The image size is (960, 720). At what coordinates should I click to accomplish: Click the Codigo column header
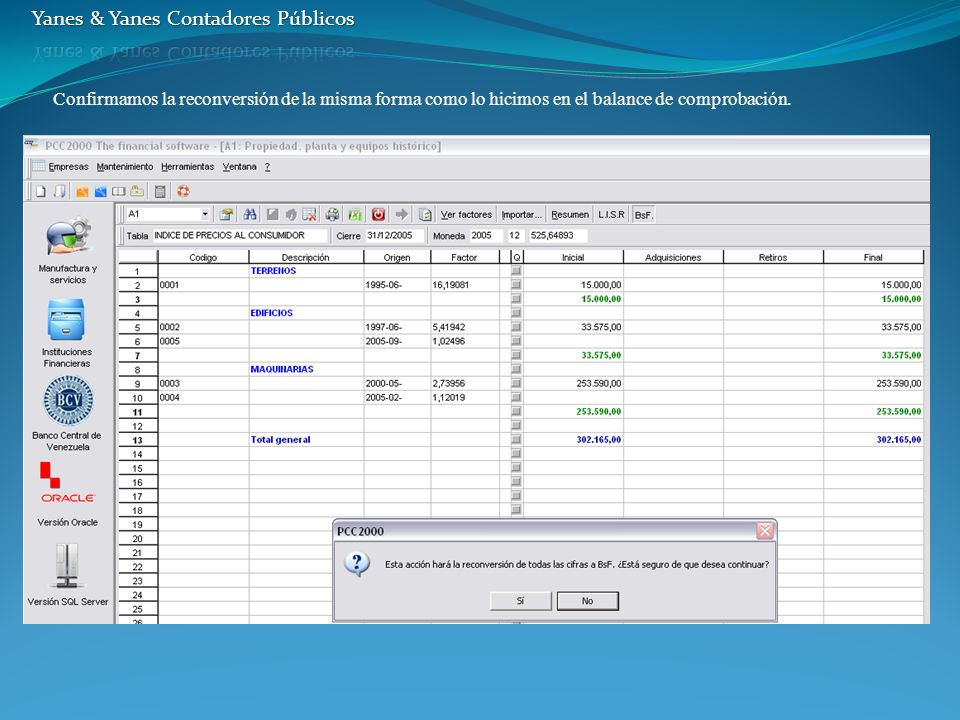[203, 257]
